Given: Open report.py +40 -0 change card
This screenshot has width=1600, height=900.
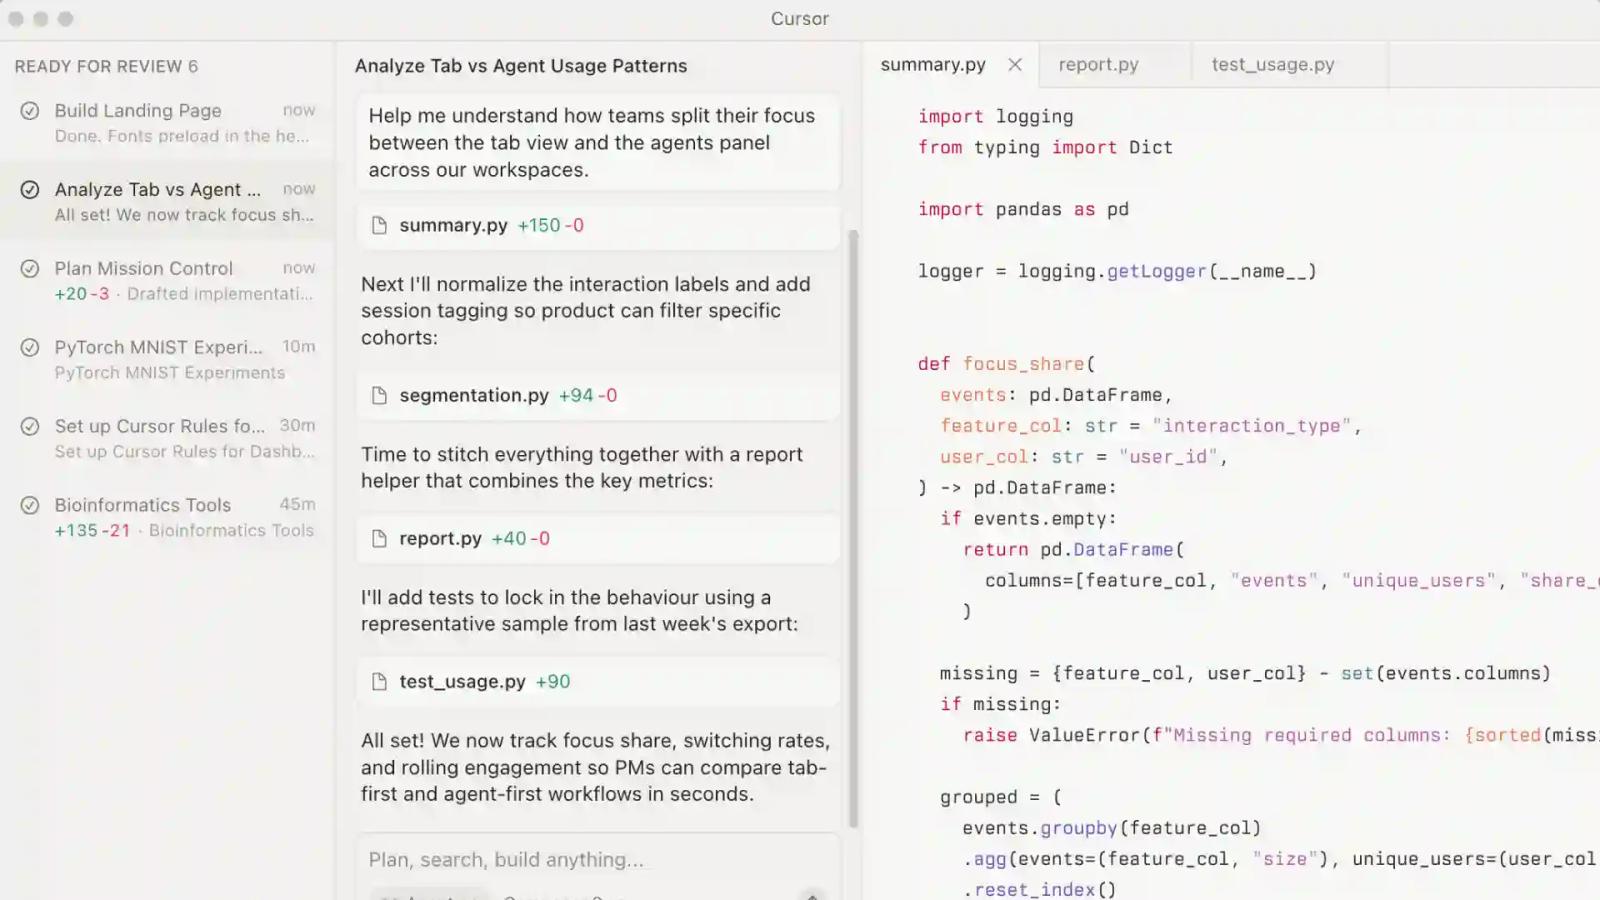Looking at the screenshot, I should coord(598,539).
